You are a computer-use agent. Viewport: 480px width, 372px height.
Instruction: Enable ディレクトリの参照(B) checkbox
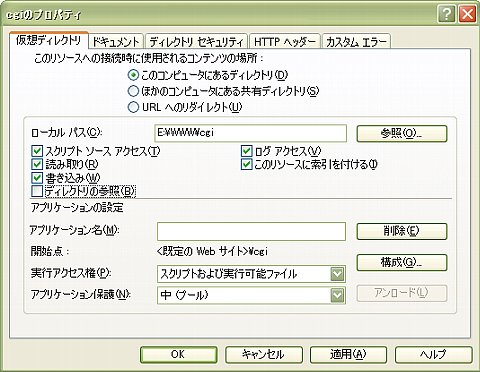tap(37, 191)
